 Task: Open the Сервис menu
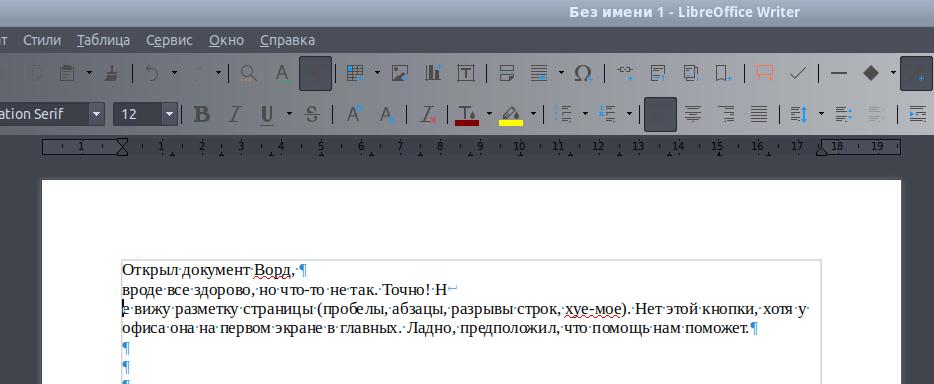[x=170, y=40]
